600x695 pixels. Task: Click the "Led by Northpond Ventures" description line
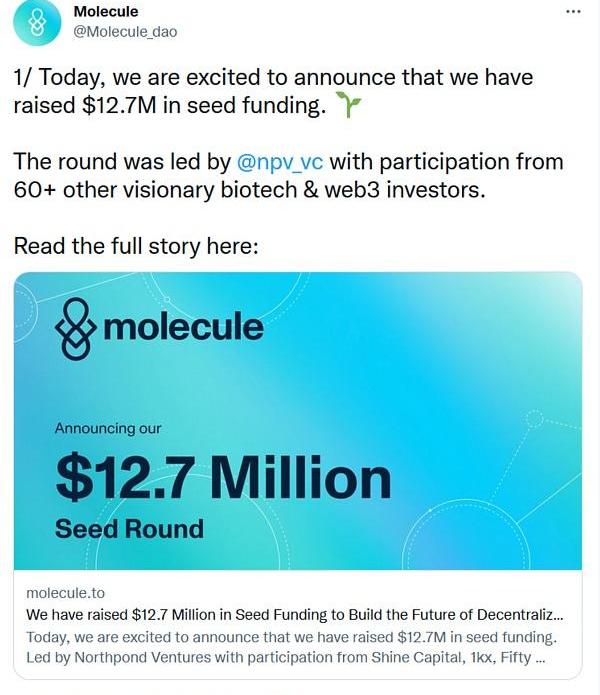point(284,660)
